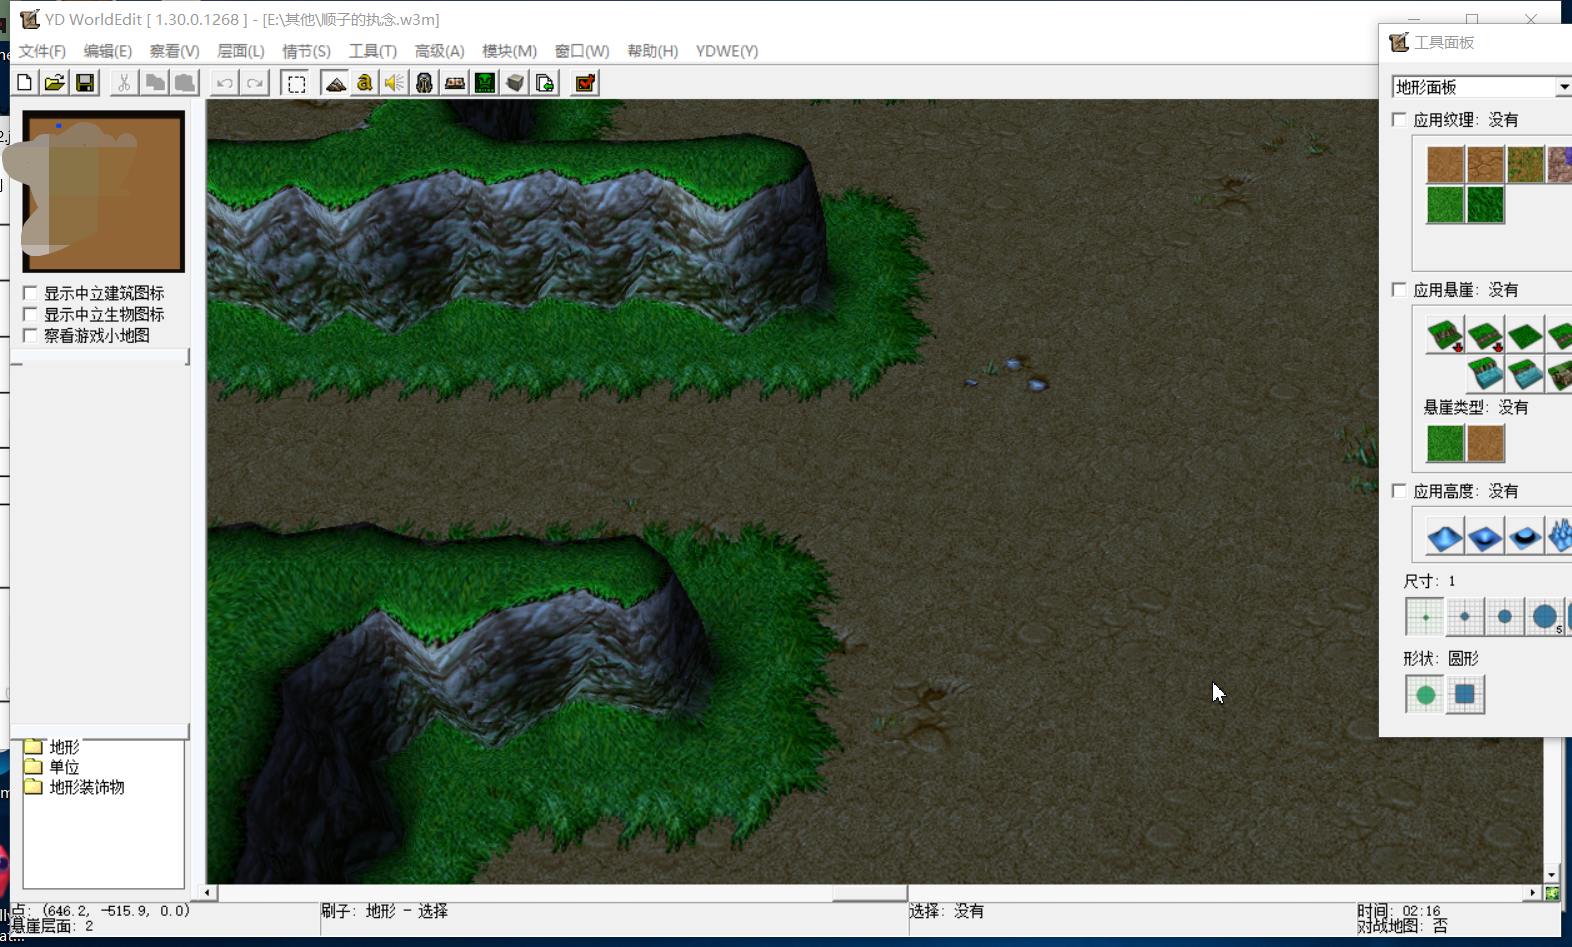Click the Test Map checkmark icon
1572x947 pixels.
click(586, 83)
